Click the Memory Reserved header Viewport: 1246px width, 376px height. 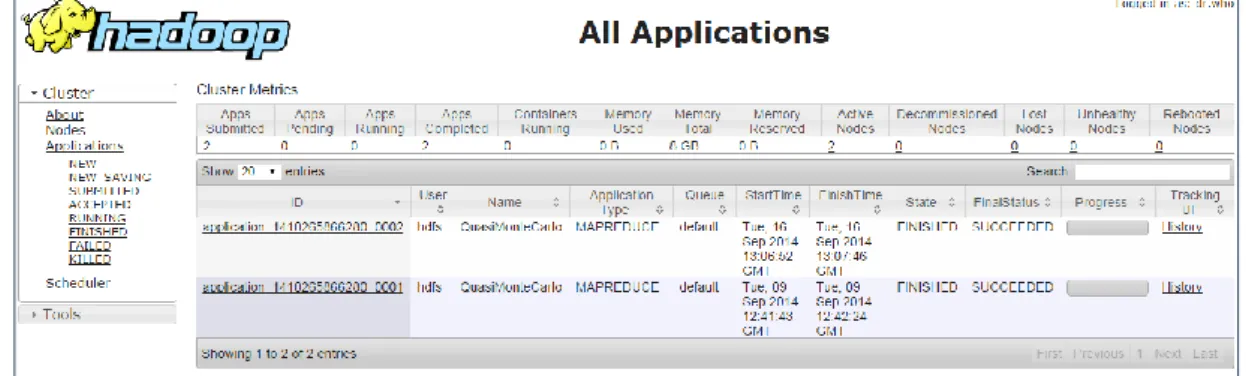(777, 121)
